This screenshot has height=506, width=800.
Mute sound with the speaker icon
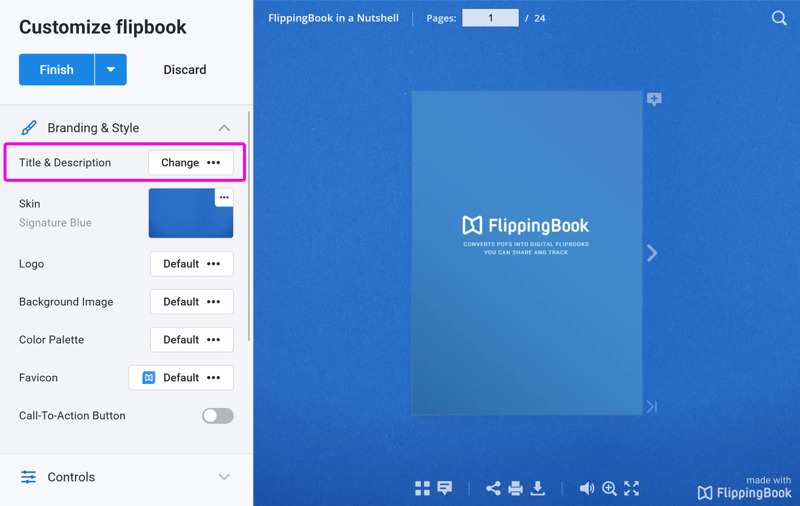coord(587,488)
